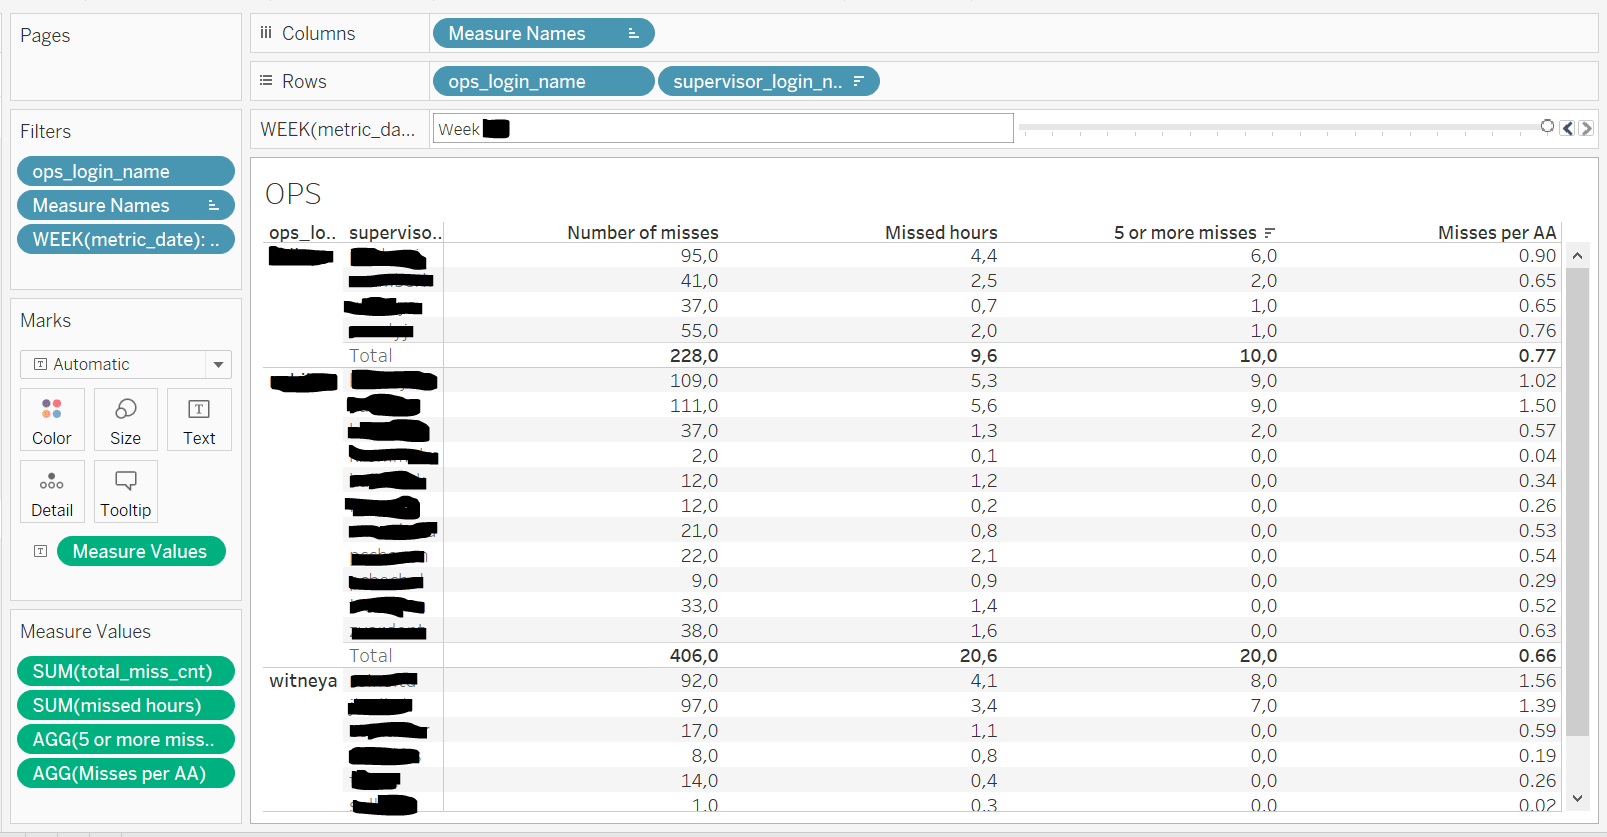This screenshot has width=1607, height=837.
Task: Click 5 or more misses total 10,0
Action: (x=1258, y=355)
